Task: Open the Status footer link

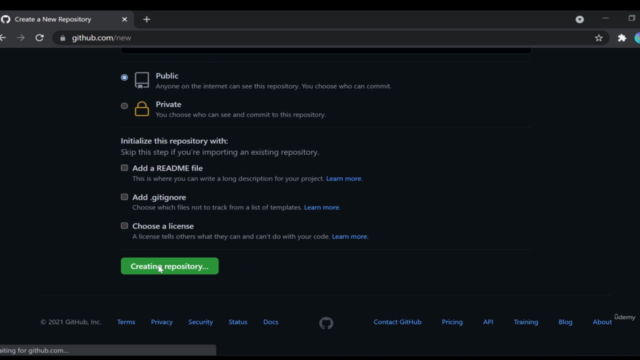Action: (238, 322)
